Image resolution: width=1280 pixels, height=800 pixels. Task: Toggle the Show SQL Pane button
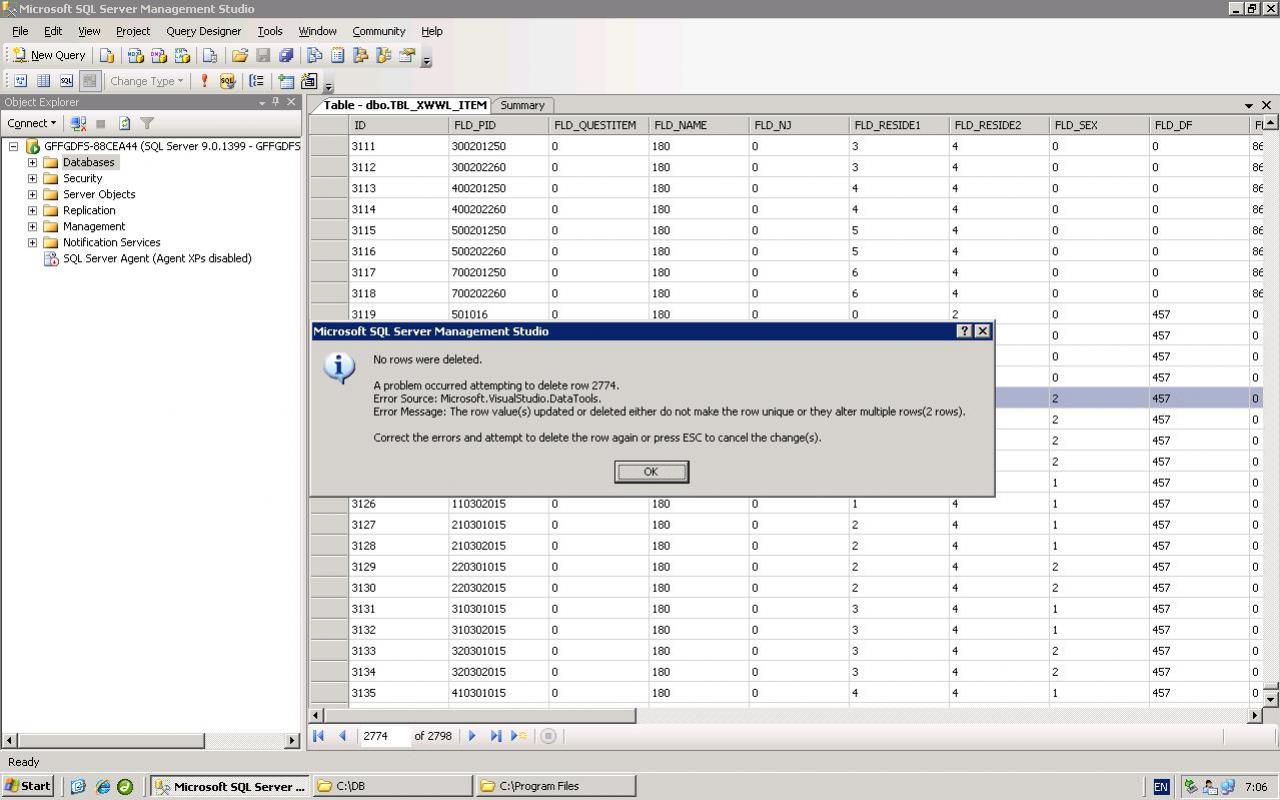tap(66, 81)
